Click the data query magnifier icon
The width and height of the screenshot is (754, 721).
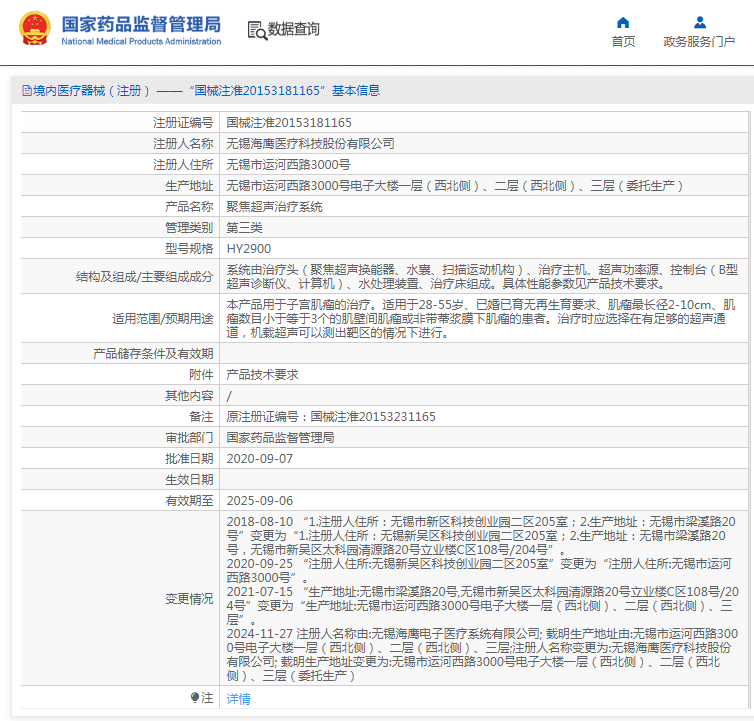click(x=257, y=30)
